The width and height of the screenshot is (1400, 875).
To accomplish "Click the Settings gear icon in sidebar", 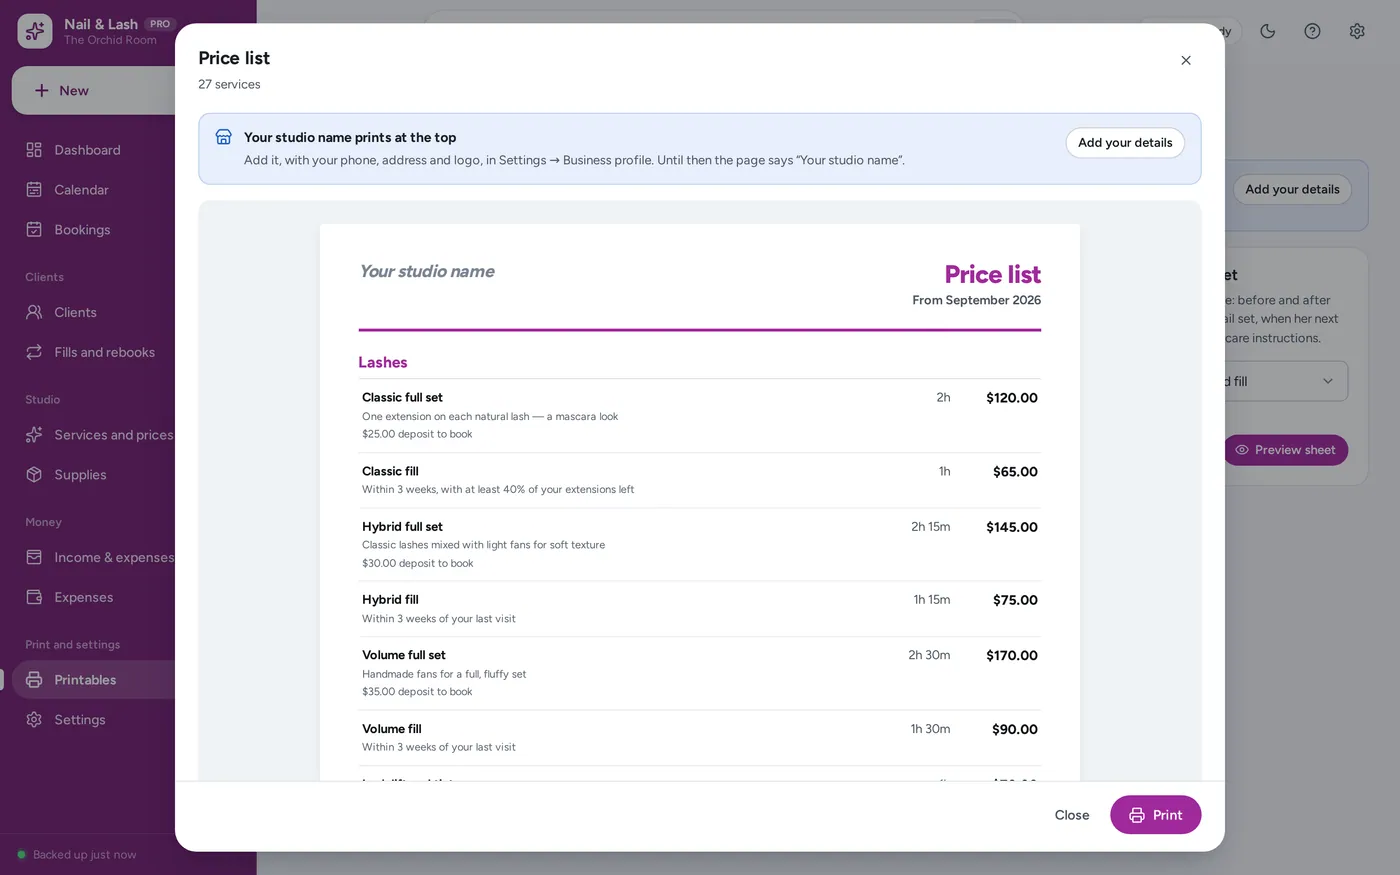I will click(34, 720).
